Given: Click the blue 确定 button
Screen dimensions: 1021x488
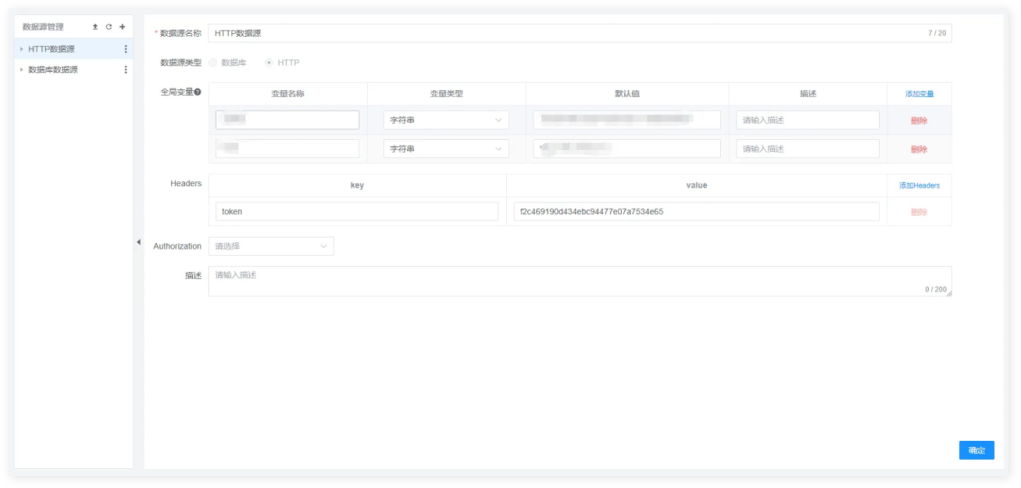Looking at the screenshot, I should 976,451.
